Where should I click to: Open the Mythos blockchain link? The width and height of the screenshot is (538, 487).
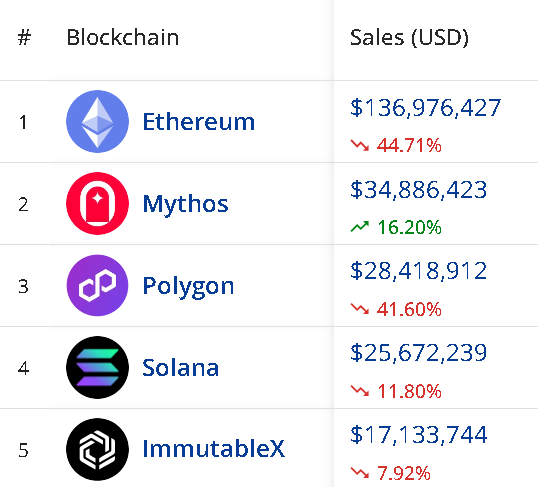coord(185,205)
